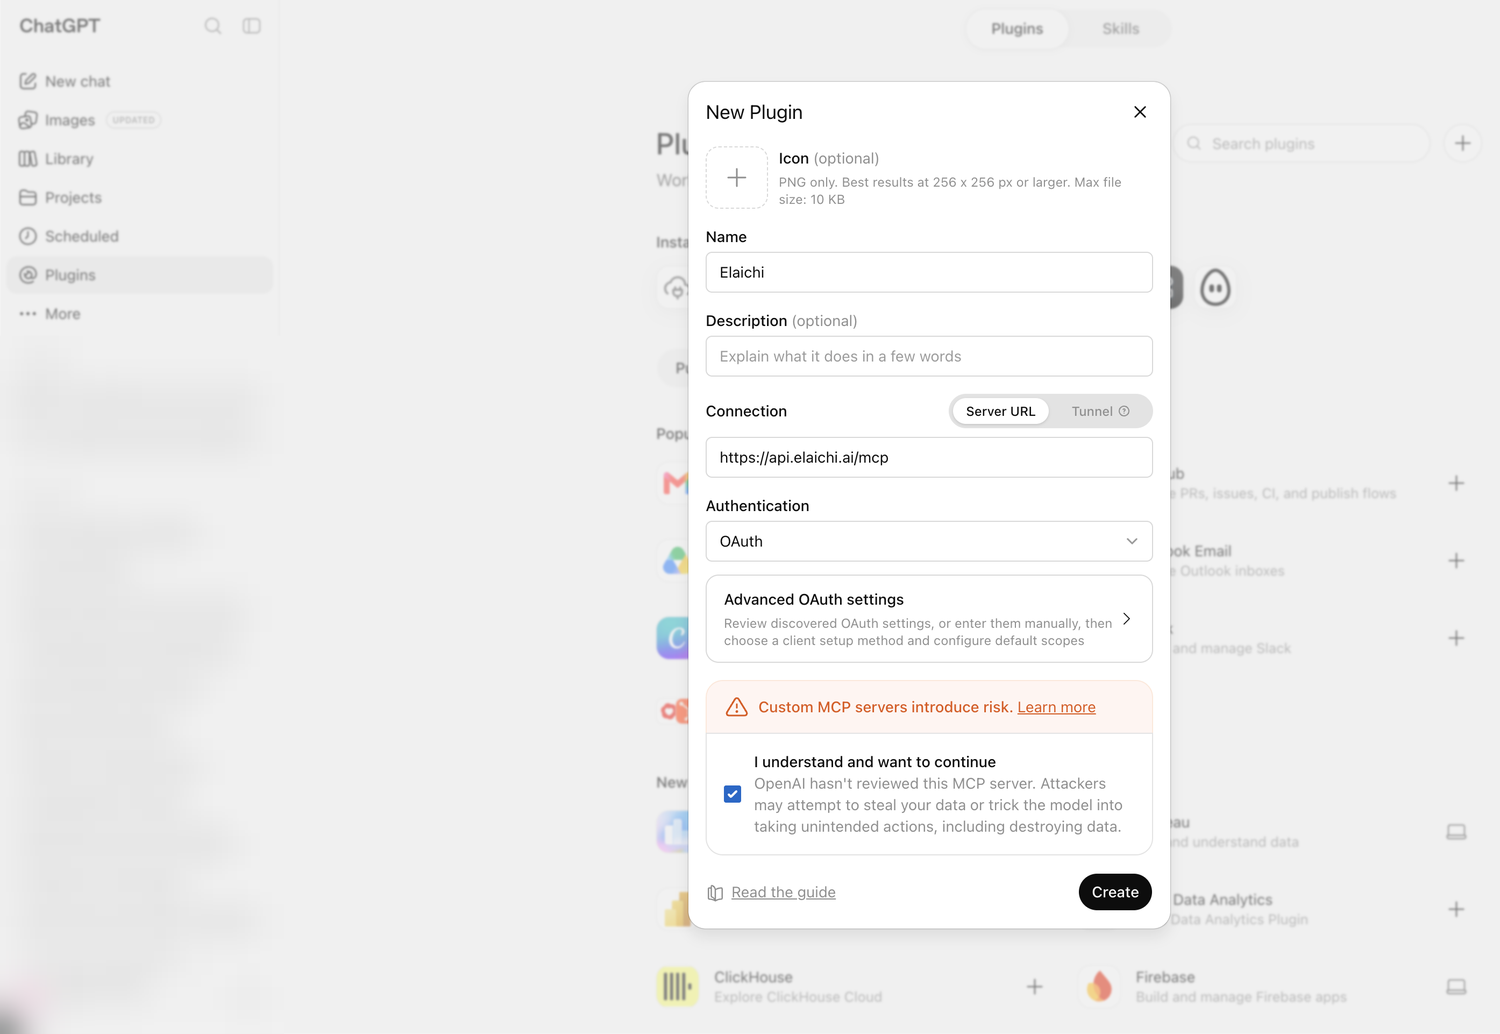Click the Search plugins field
The height and width of the screenshot is (1034, 1500).
[x=1302, y=144]
